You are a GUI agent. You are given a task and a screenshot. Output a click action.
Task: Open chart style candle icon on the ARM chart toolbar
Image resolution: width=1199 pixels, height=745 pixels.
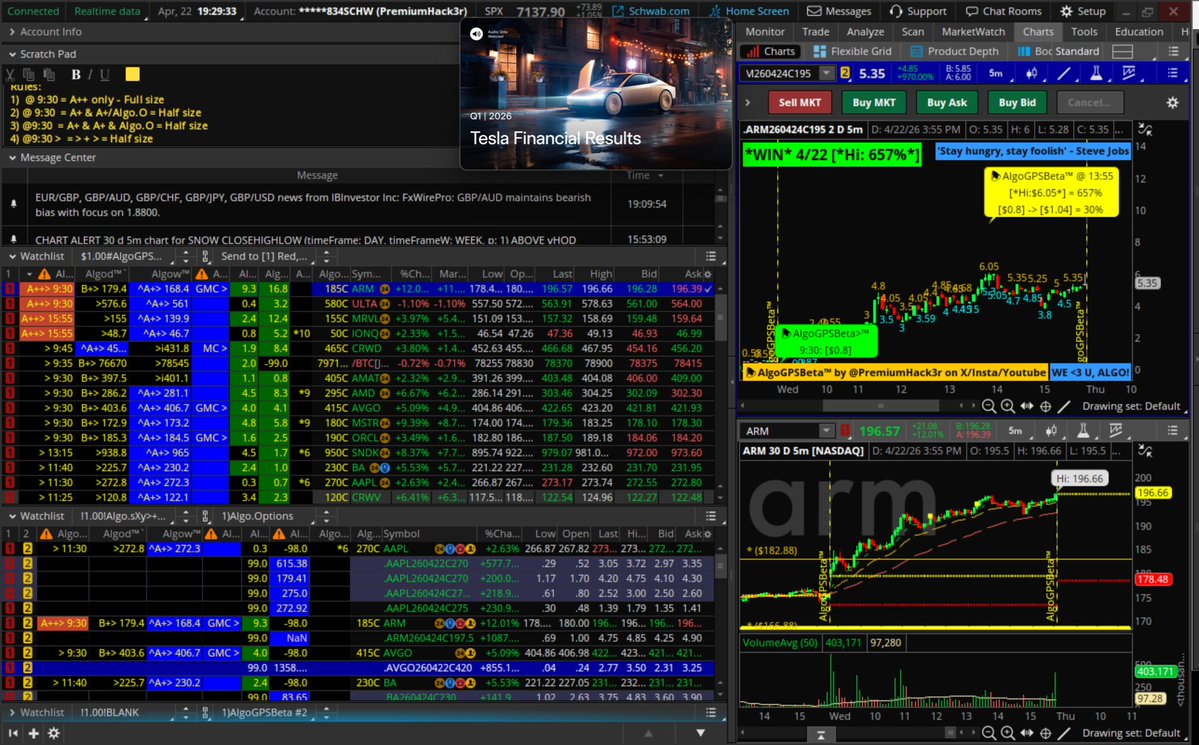1051,431
